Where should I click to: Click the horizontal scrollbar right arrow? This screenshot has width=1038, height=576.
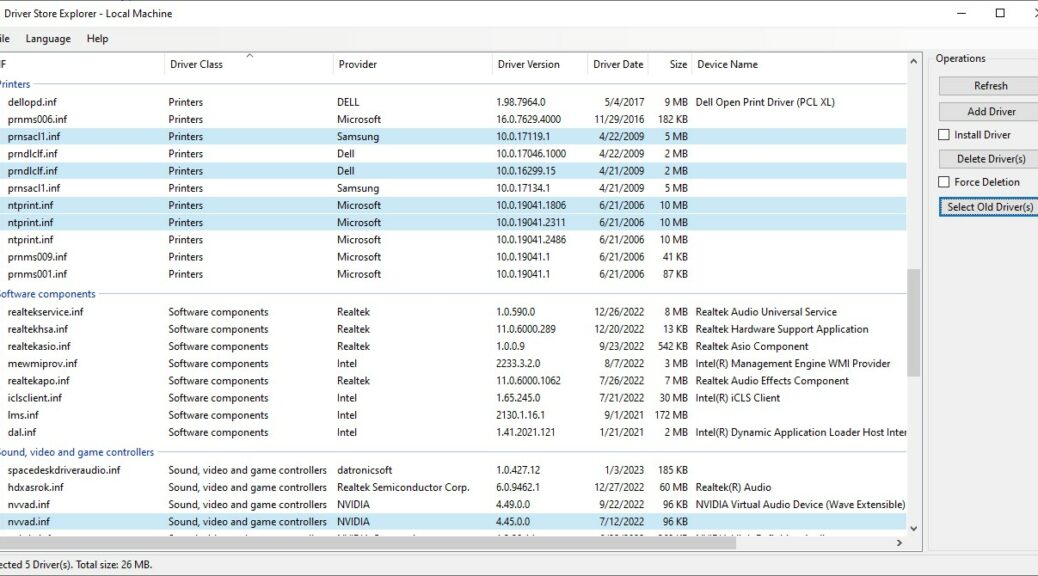tap(899, 543)
